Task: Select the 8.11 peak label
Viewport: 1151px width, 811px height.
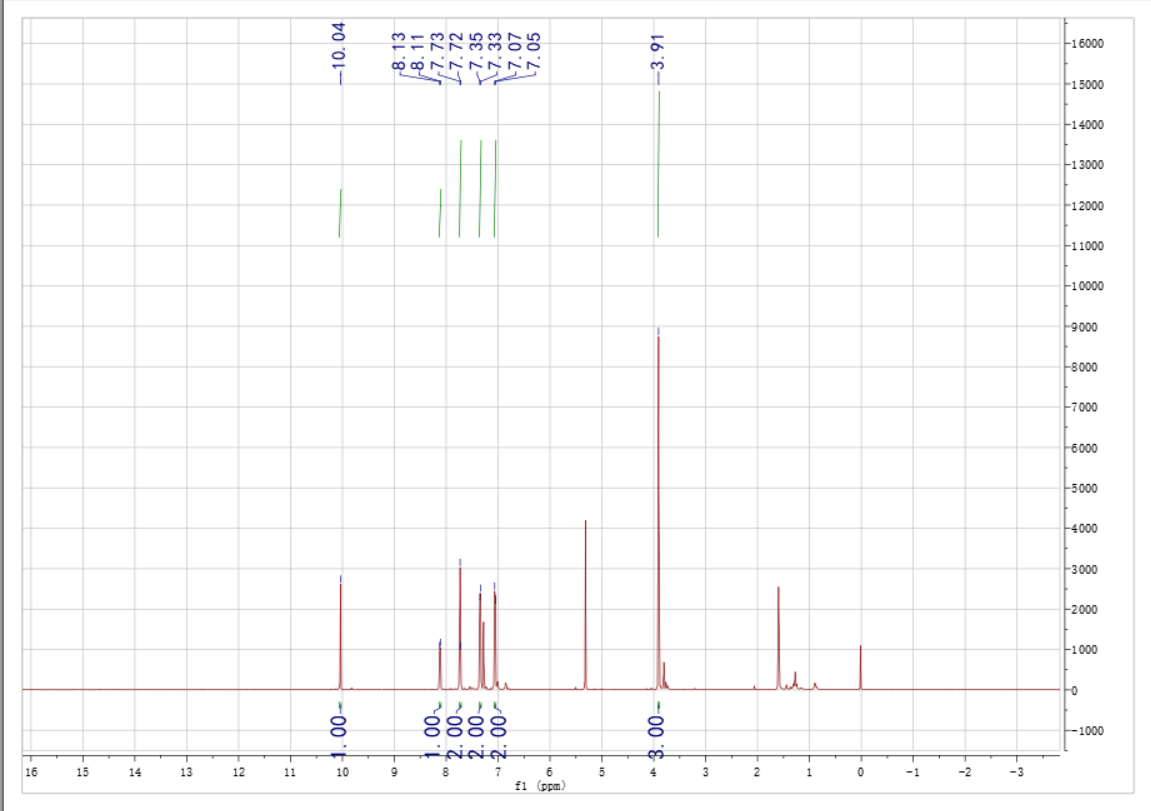Action: pyautogui.click(x=418, y=51)
